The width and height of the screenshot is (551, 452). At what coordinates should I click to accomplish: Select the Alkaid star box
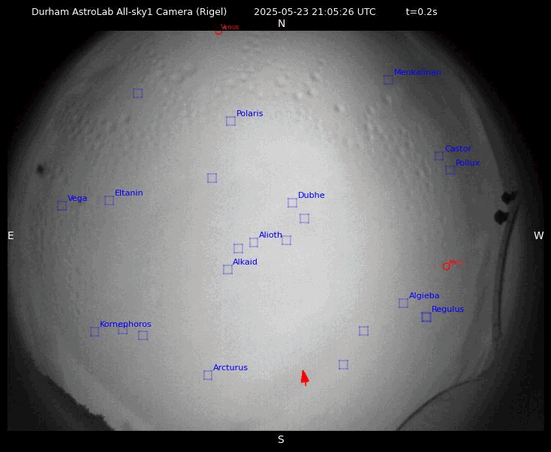pos(228,270)
